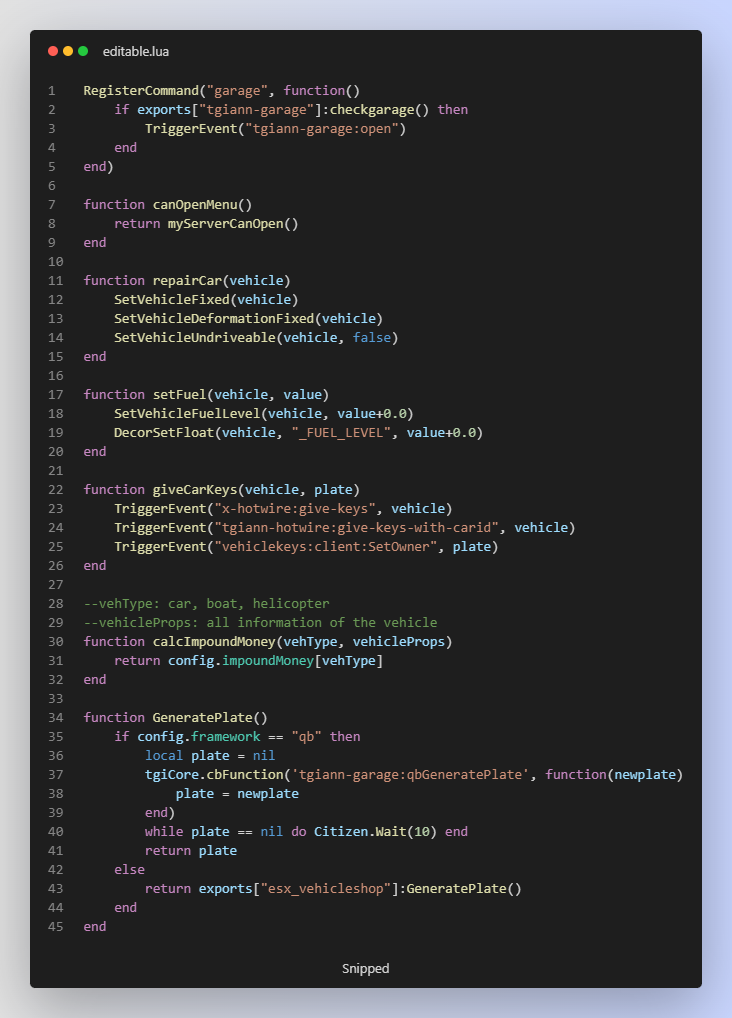Click "local" keyword on line 36
The width and height of the screenshot is (732, 1018).
(x=164, y=756)
